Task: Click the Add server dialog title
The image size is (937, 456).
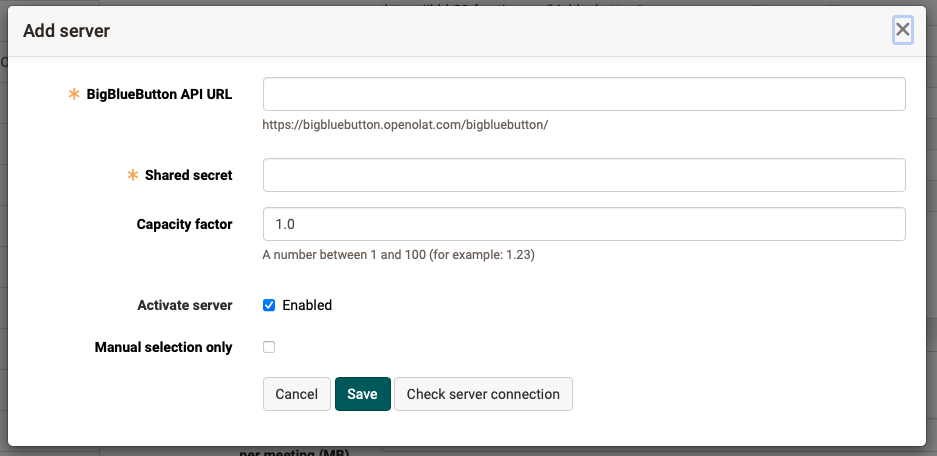Action: tap(66, 31)
